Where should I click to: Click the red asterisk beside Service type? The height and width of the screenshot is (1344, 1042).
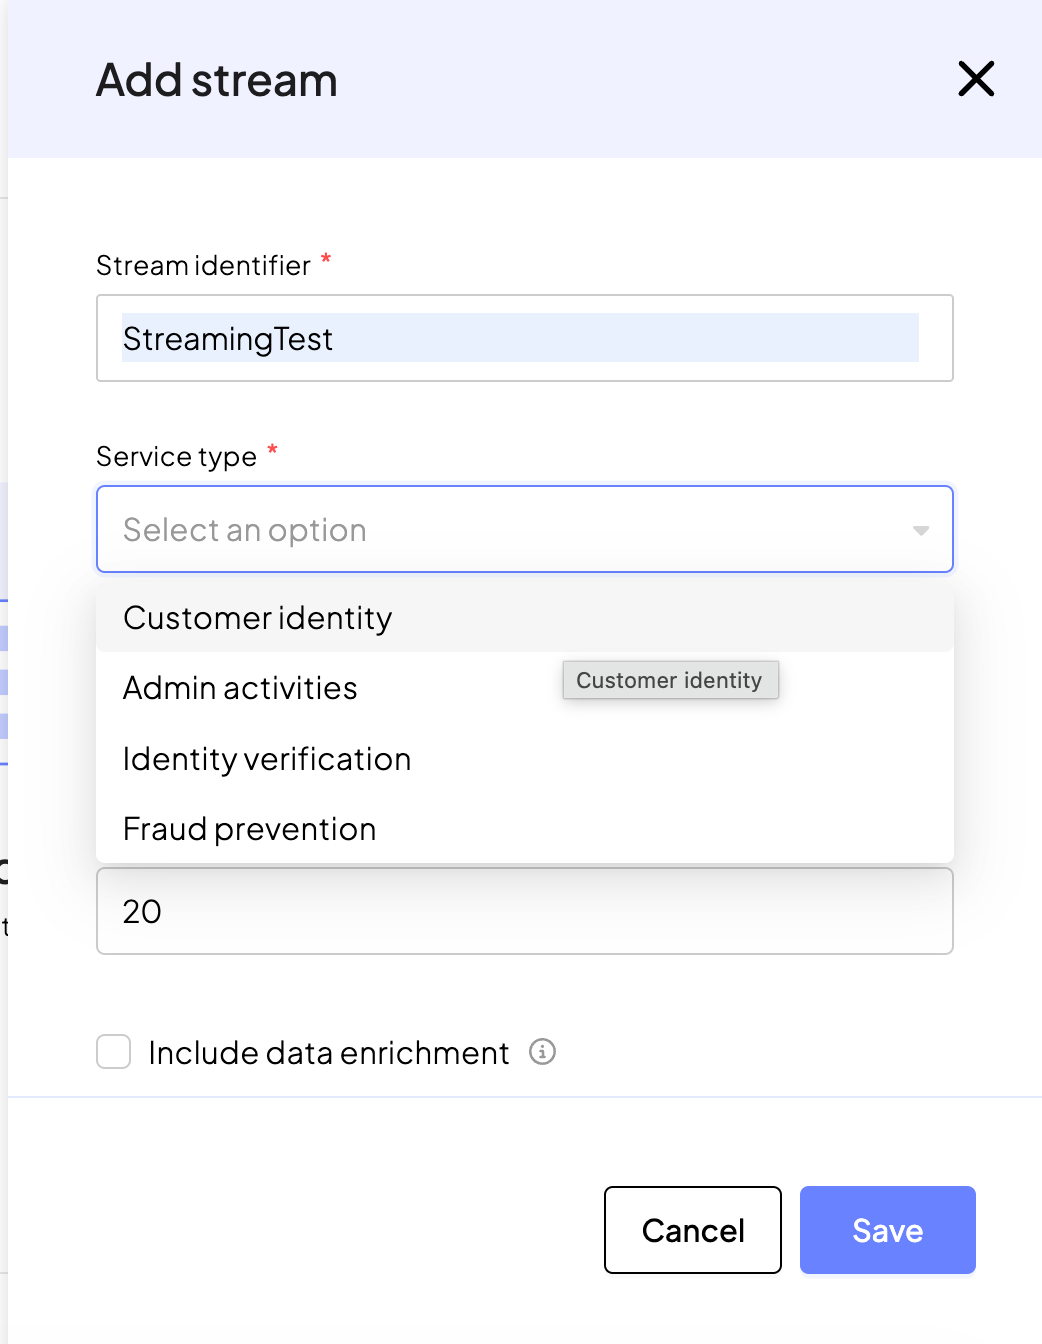pyautogui.click(x=272, y=451)
